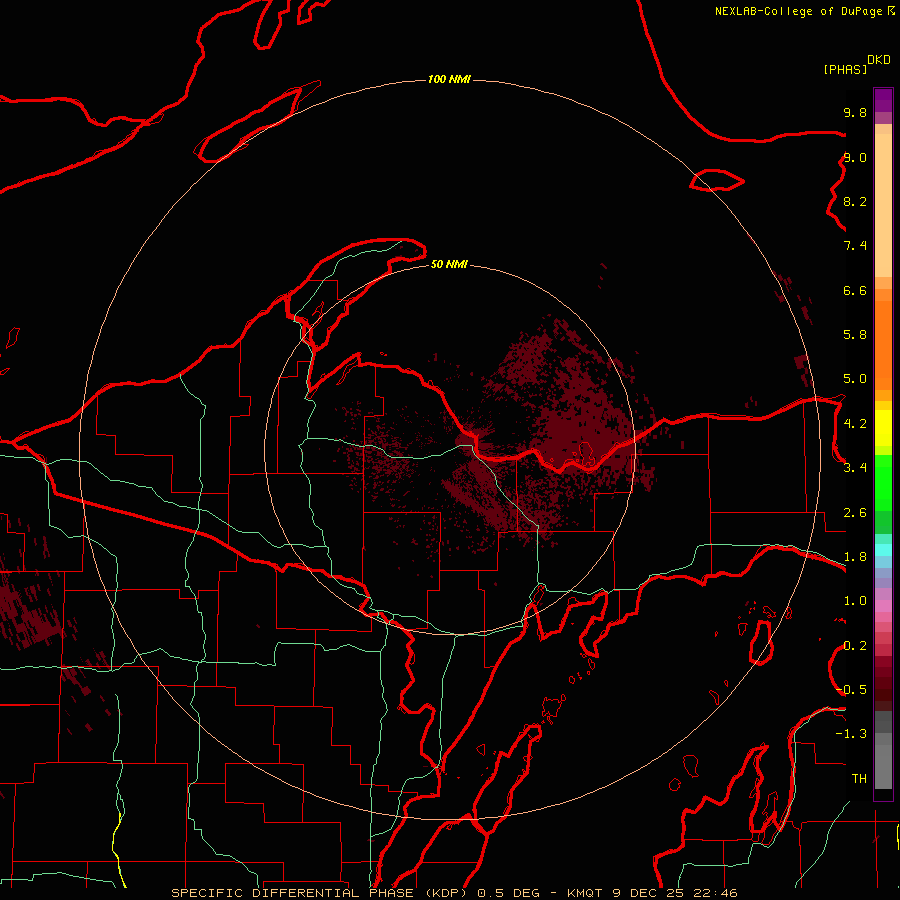
Task: Click the DKD legend header label
Action: tap(879, 60)
